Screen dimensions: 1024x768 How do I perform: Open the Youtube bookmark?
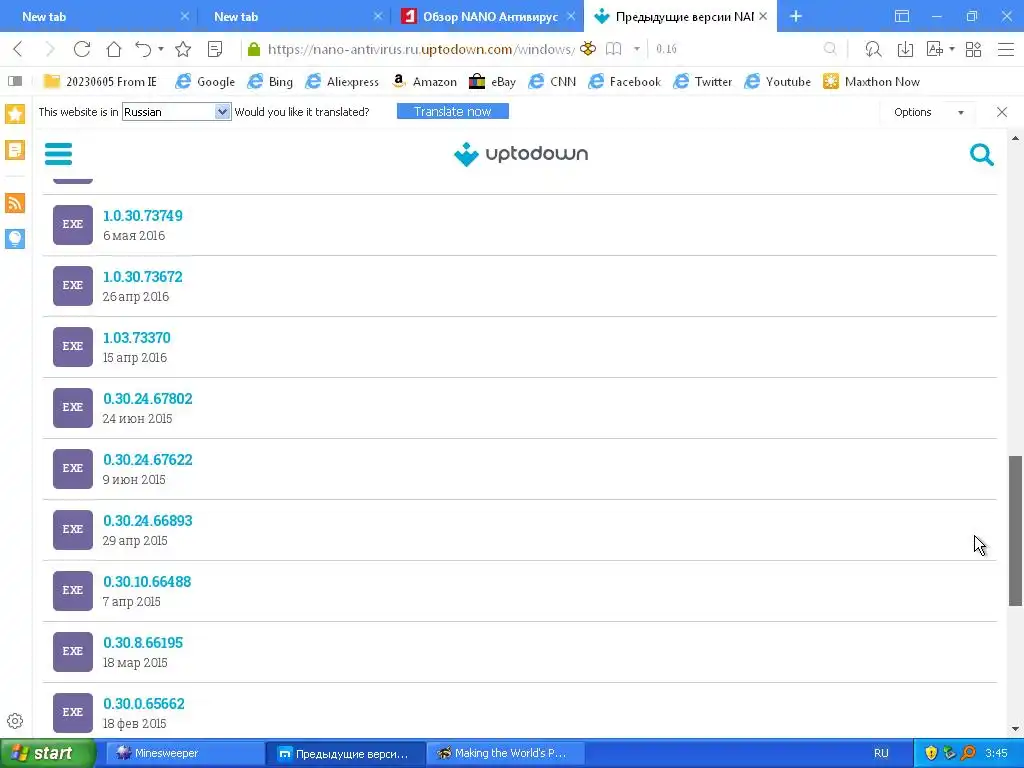(x=778, y=81)
